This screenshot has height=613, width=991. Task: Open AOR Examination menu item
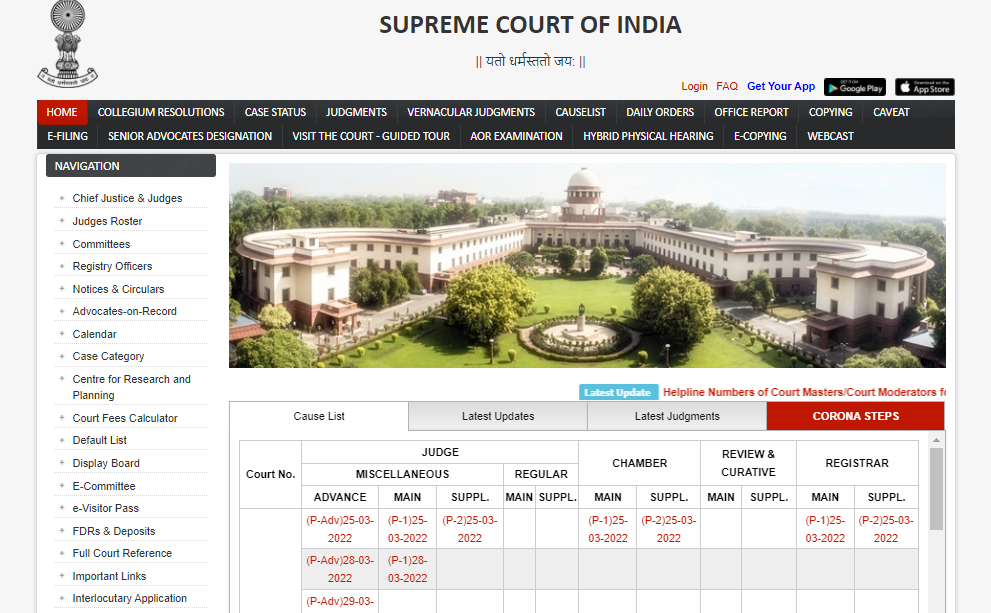pyautogui.click(x=516, y=137)
